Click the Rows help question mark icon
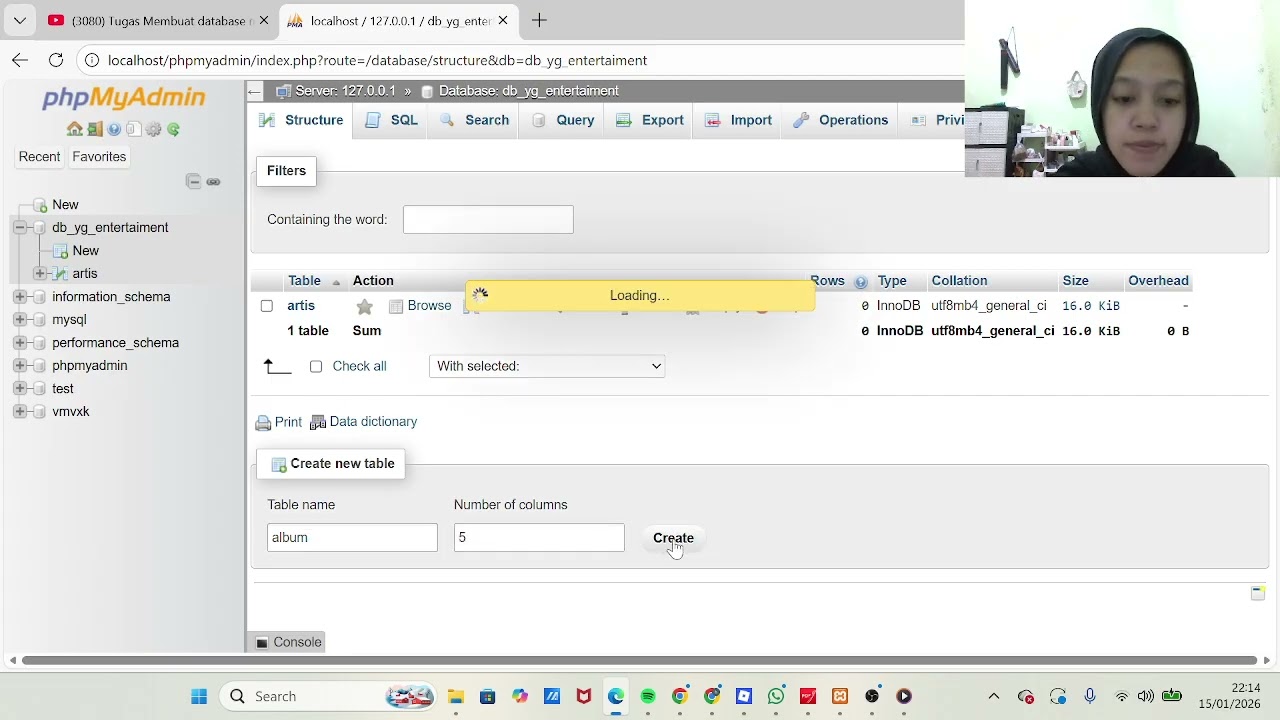The width and height of the screenshot is (1280, 720). [x=860, y=282]
